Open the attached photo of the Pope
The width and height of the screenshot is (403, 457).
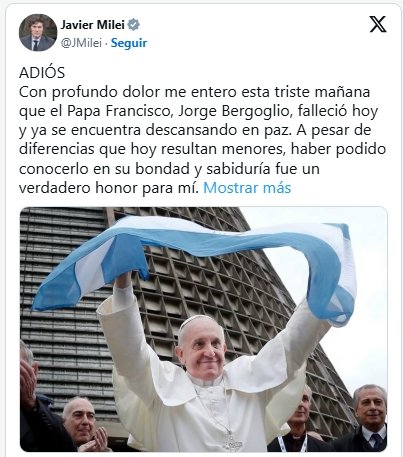tap(203, 329)
